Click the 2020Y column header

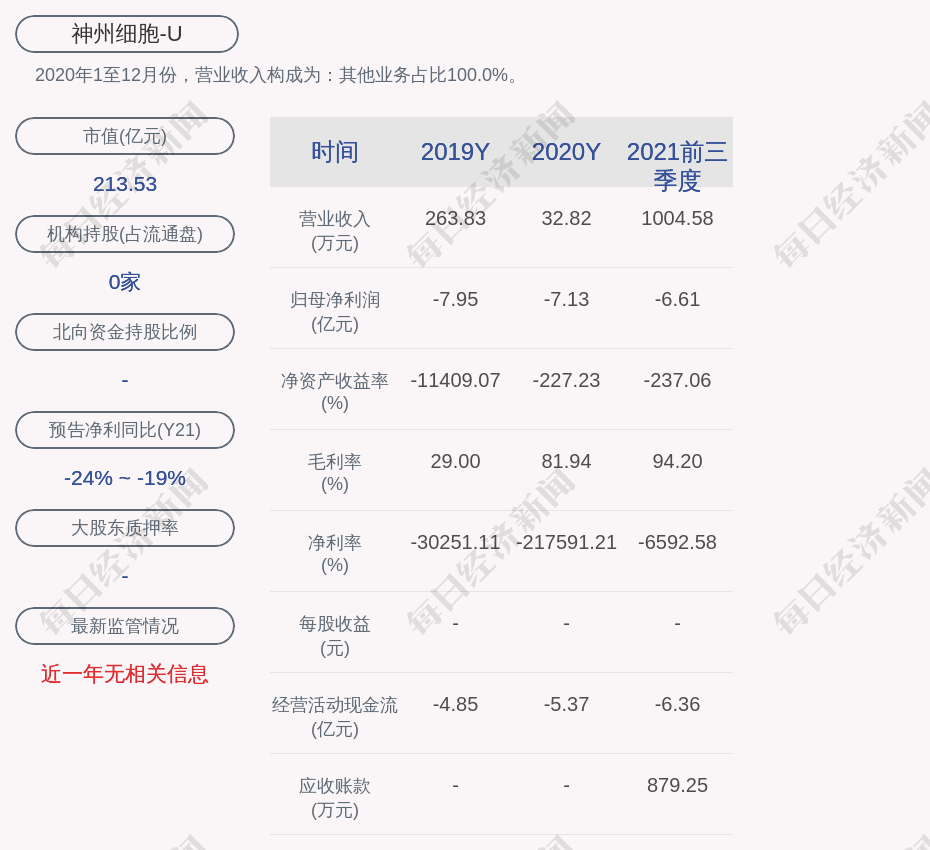566,152
